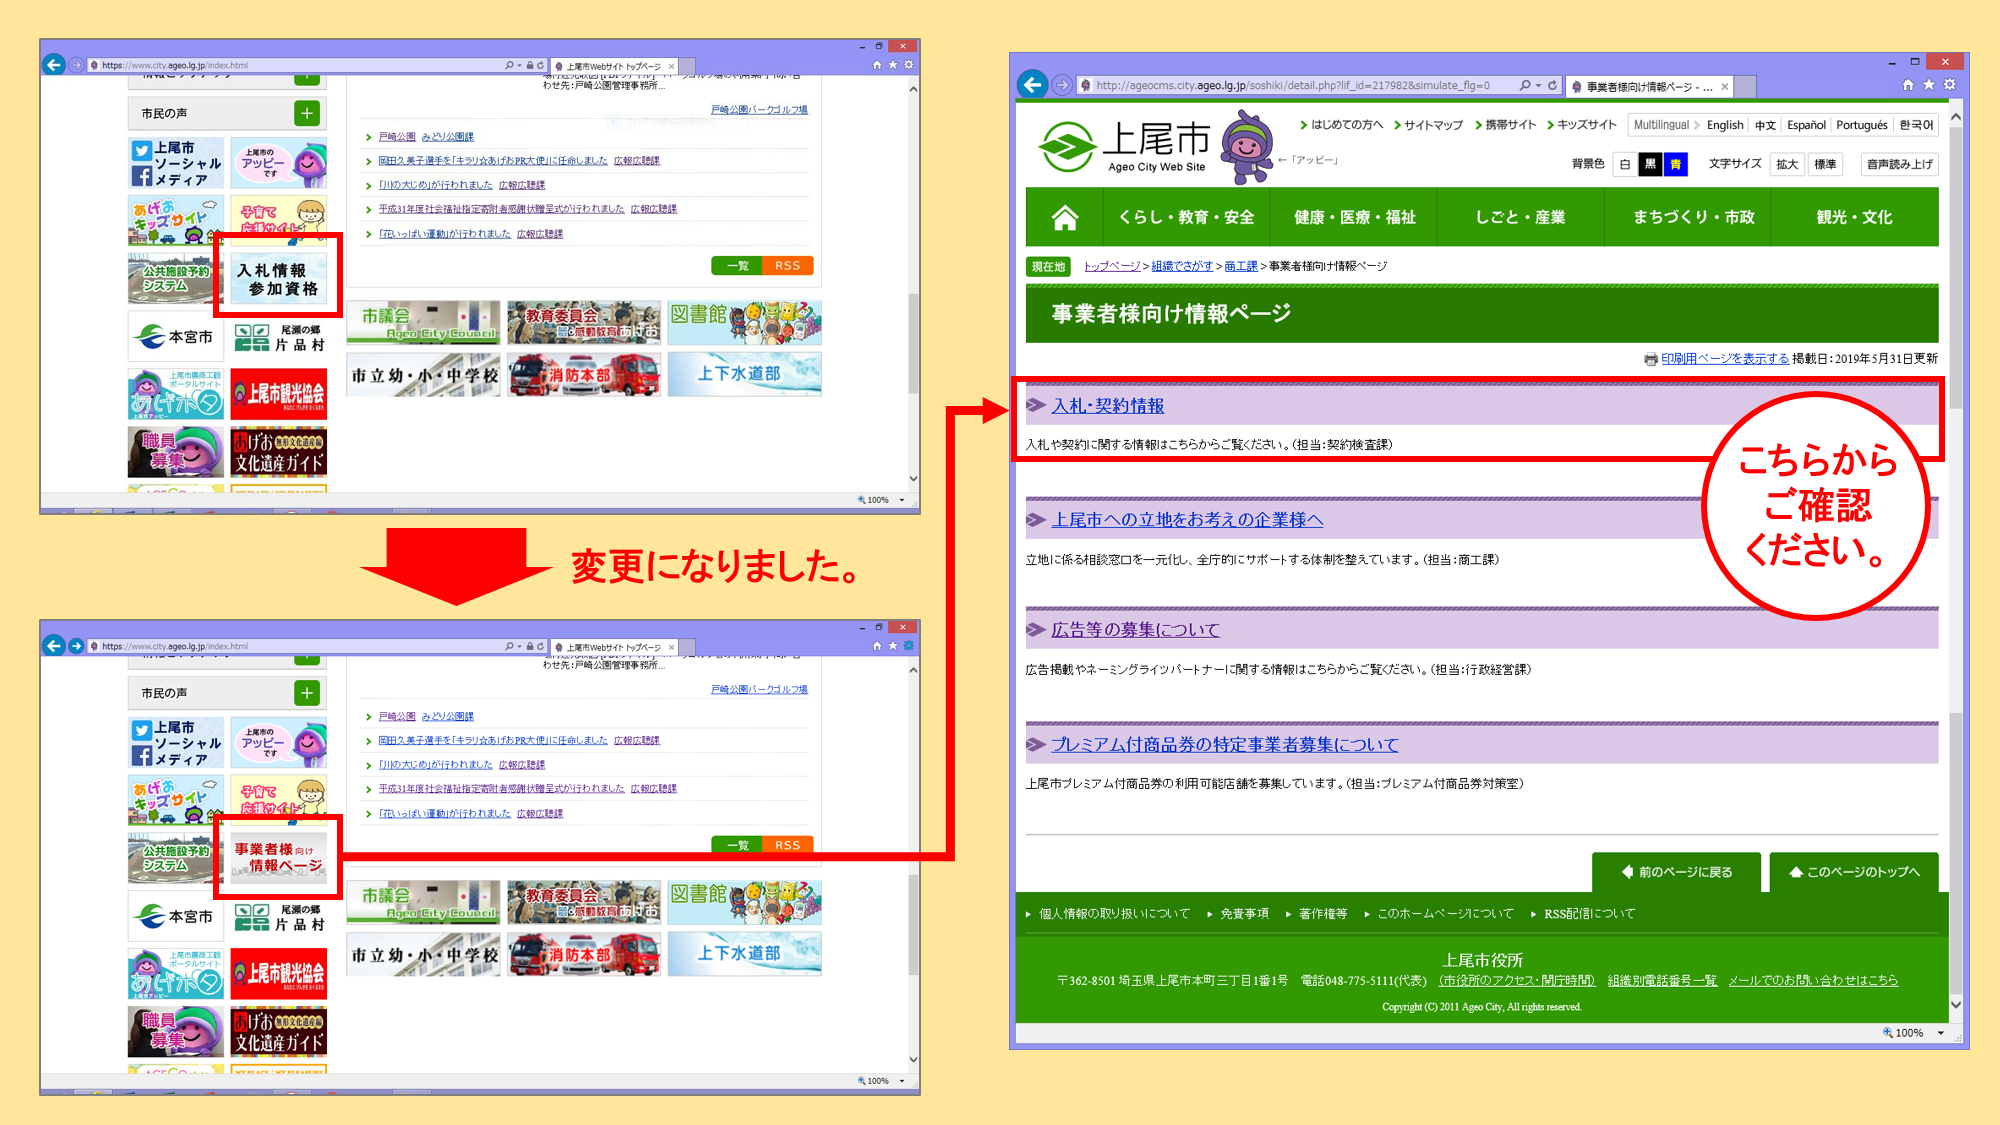Click green plus beside 市民の声 in bottom-left window
The width and height of the screenshot is (2000, 1125).
[307, 693]
